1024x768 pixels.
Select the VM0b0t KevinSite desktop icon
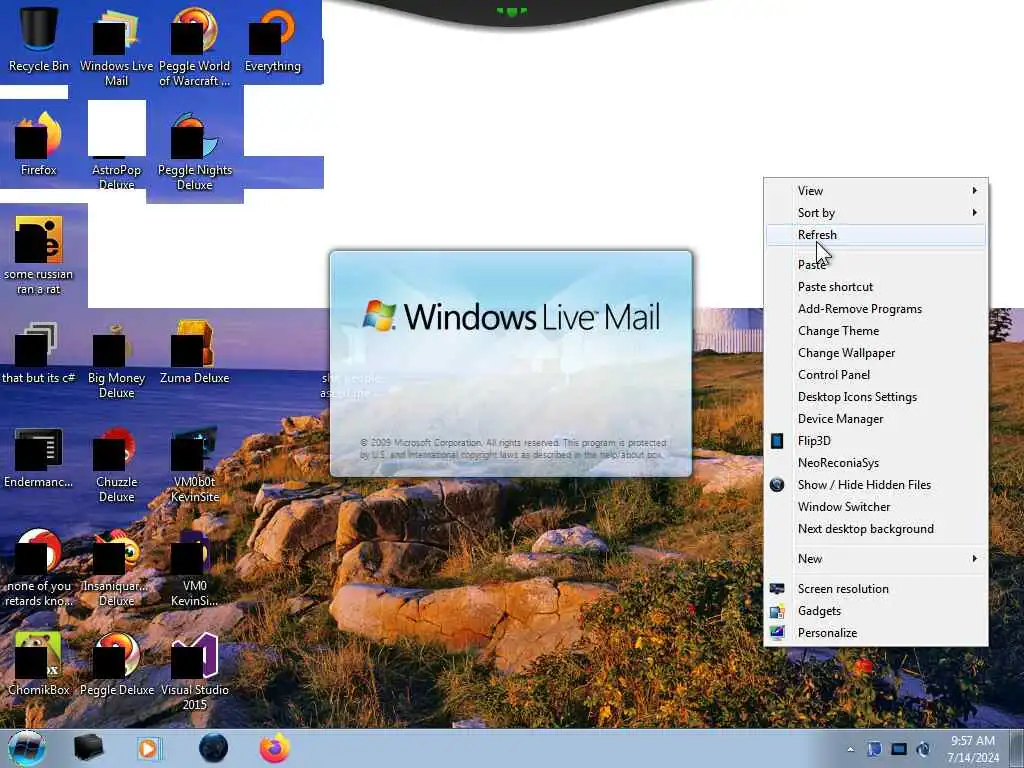[x=195, y=464]
